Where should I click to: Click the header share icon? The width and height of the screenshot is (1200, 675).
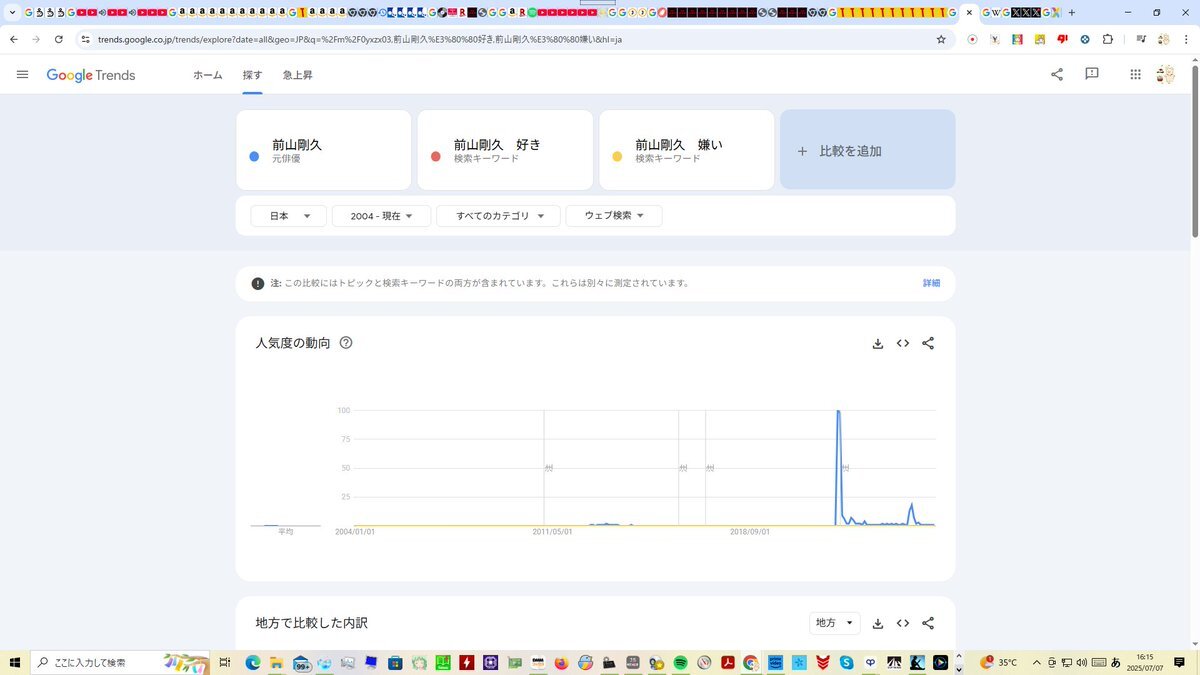pos(1057,74)
